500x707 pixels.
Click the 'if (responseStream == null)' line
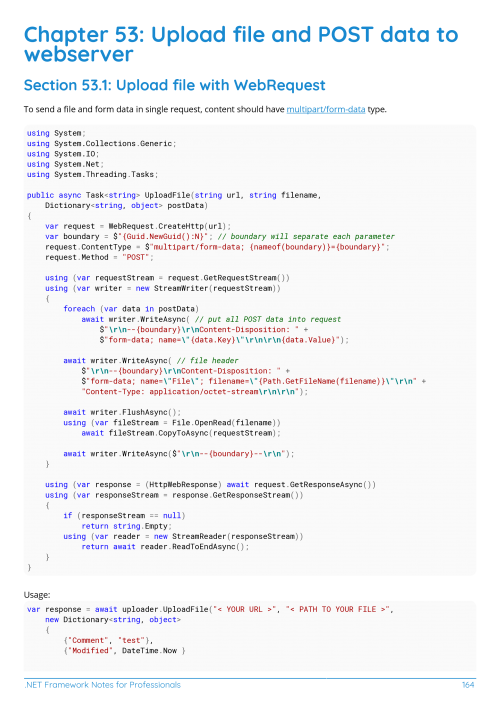pyautogui.click(x=124, y=515)
